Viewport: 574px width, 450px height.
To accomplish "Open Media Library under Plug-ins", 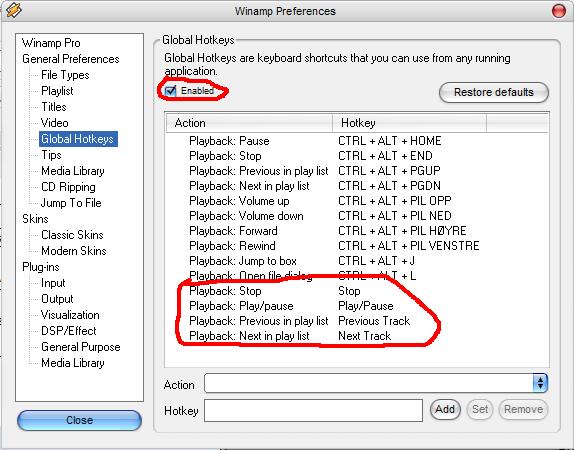I will pos(72,363).
